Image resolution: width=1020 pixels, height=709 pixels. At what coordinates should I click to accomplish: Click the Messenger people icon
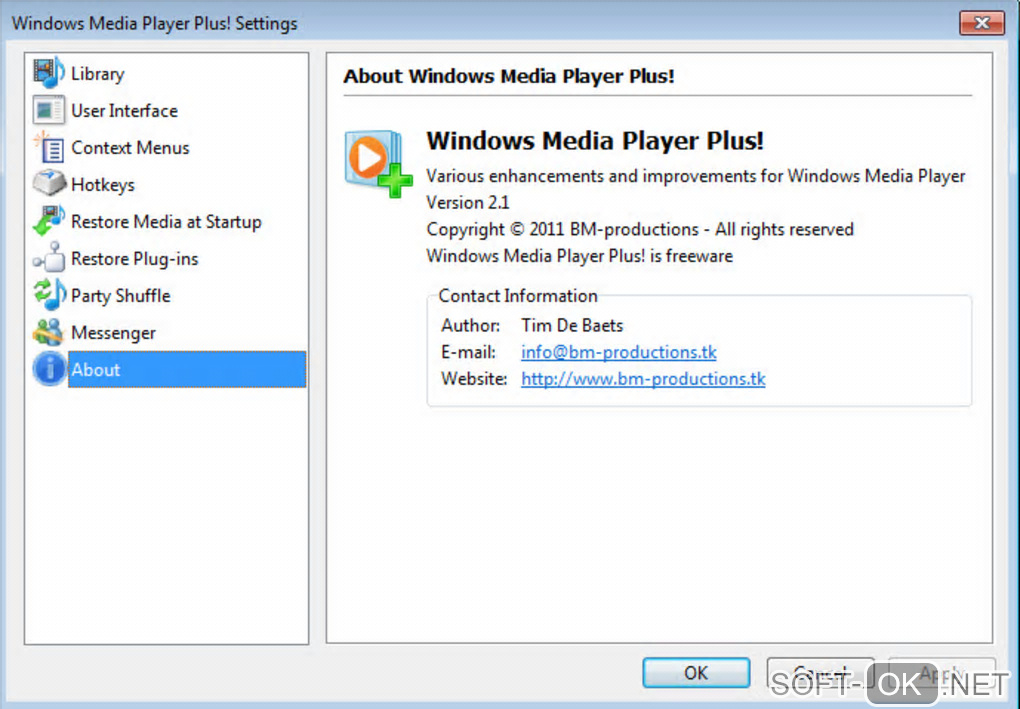49,332
